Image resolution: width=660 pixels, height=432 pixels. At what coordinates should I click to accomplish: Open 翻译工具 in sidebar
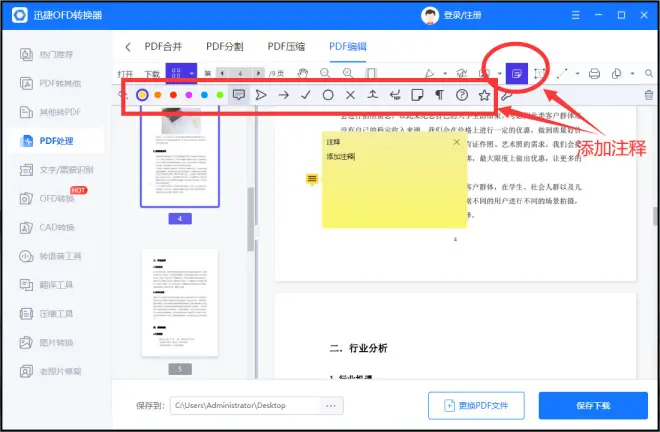pyautogui.click(x=57, y=285)
